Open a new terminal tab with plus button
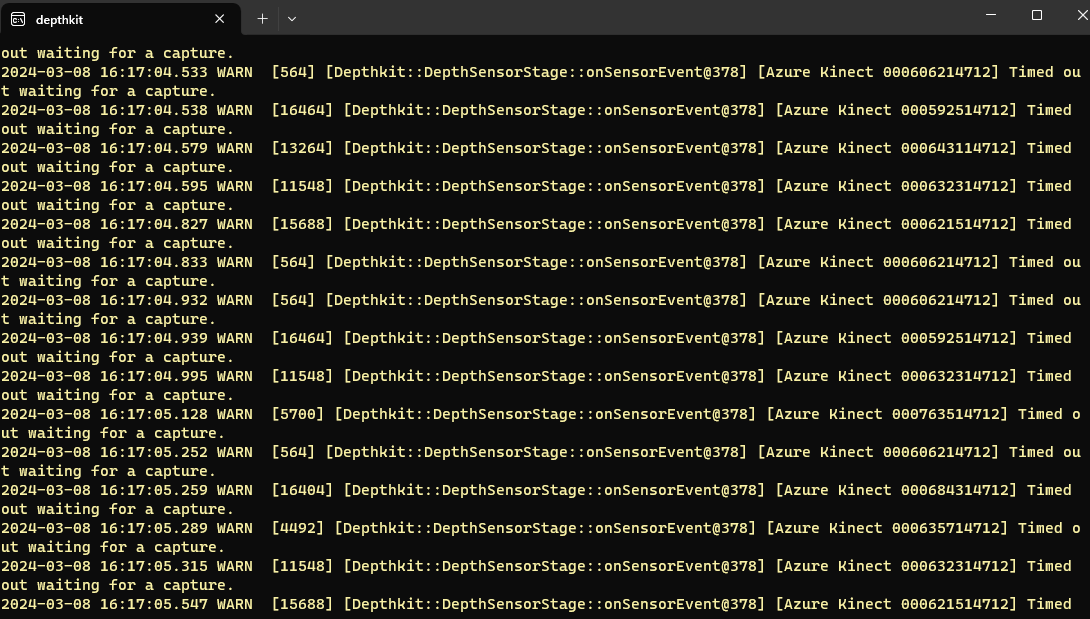The image size is (1090, 619). pyautogui.click(x=262, y=18)
